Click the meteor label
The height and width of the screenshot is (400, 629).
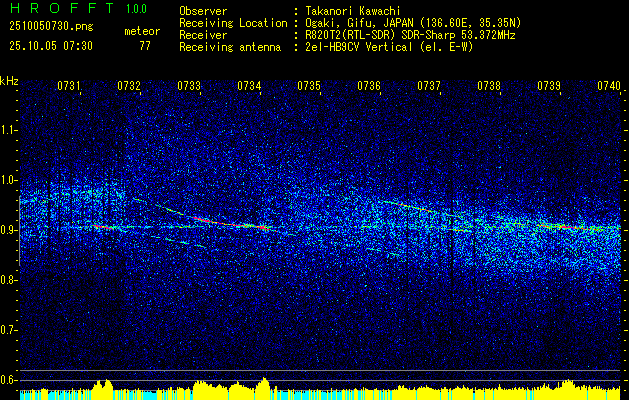(x=142, y=31)
